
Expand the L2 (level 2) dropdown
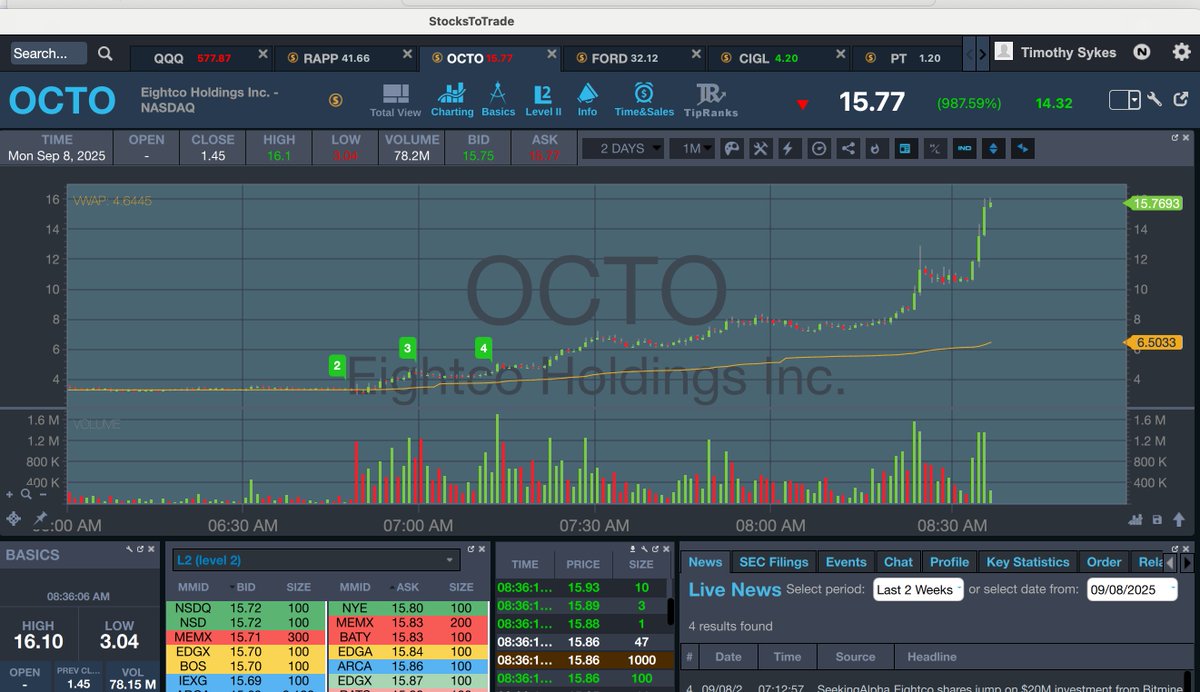click(x=315, y=560)
